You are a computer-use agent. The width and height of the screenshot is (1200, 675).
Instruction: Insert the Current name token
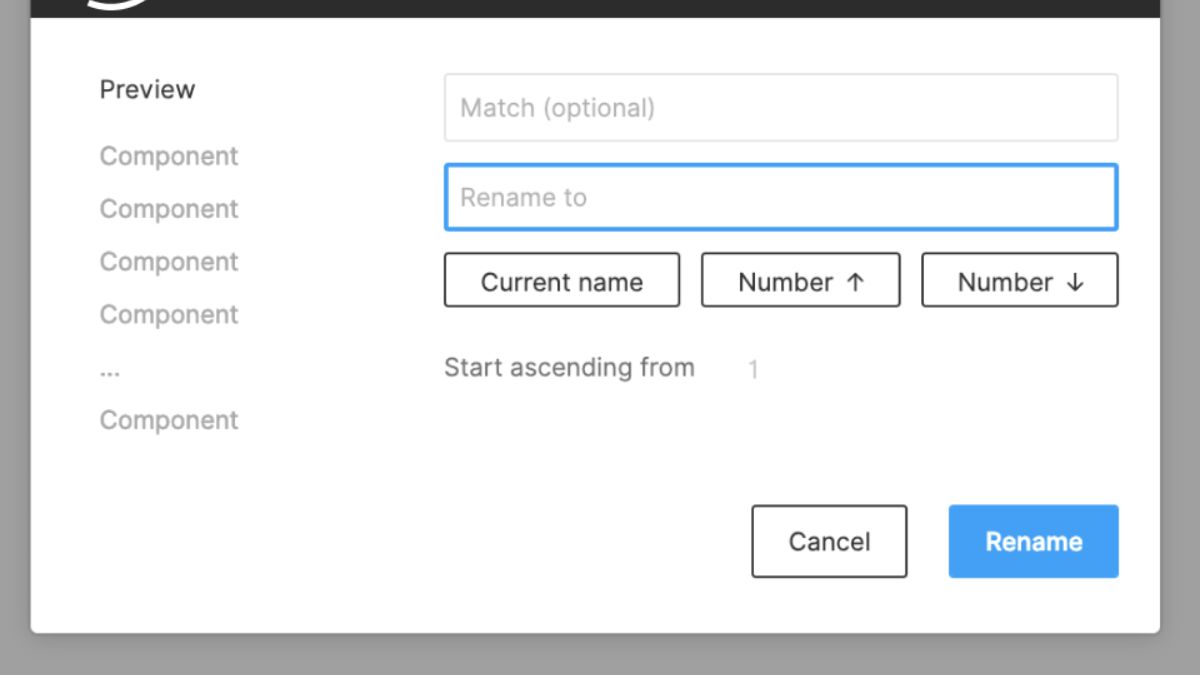click(562, 280)
